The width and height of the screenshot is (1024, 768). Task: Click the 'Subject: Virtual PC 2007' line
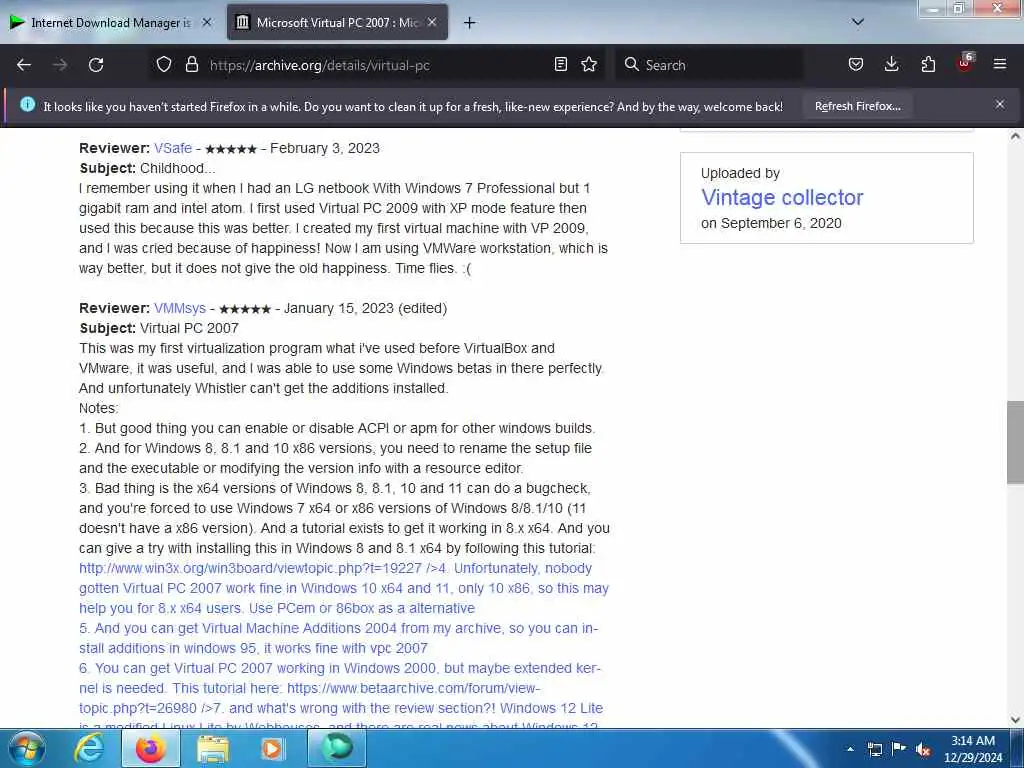click(x=159, y=328)
